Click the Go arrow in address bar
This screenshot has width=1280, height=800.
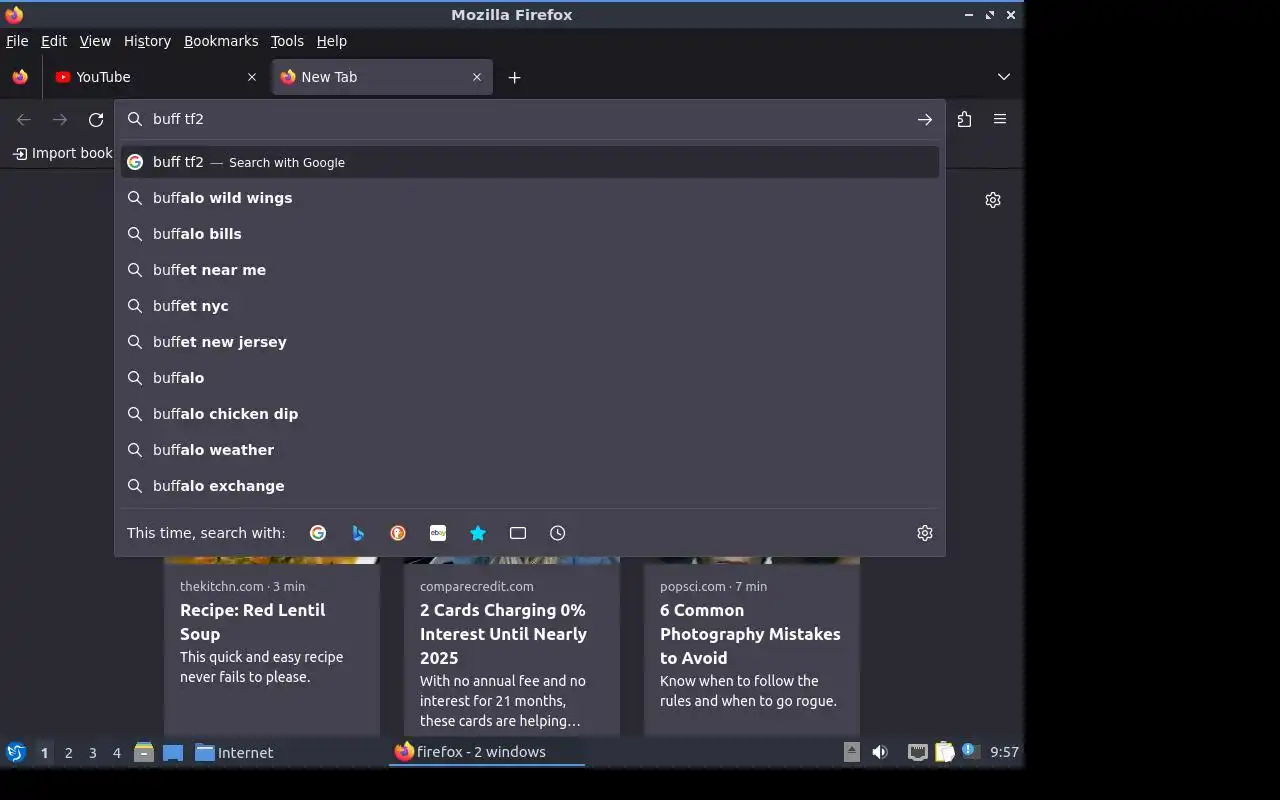tap(925, 119)
